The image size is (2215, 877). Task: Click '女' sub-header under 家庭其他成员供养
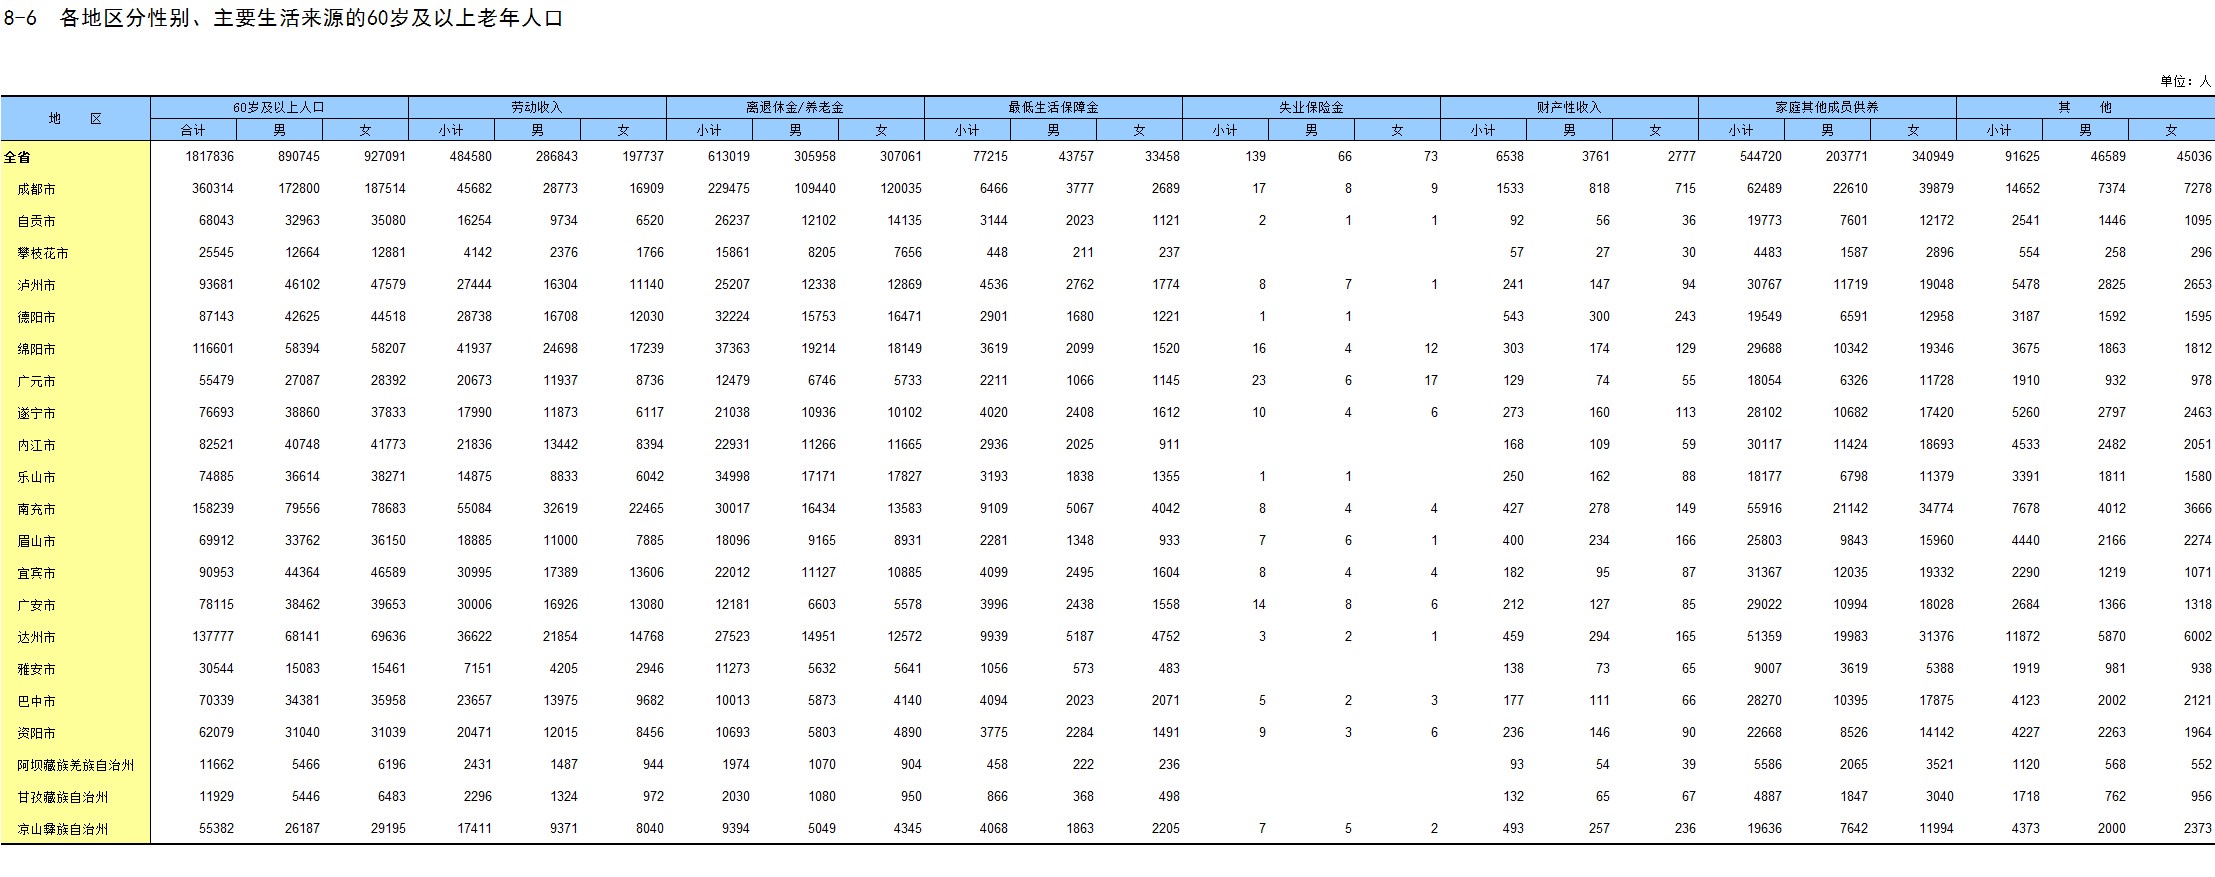click(x=1913, y=130)
